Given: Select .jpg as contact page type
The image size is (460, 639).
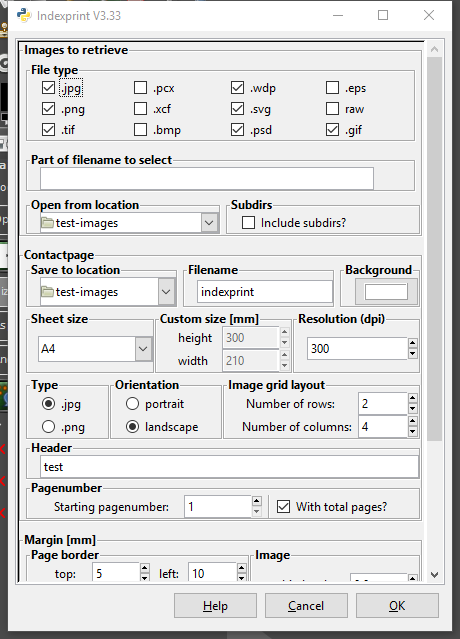Looking at the screenshot, I should 48,404.
